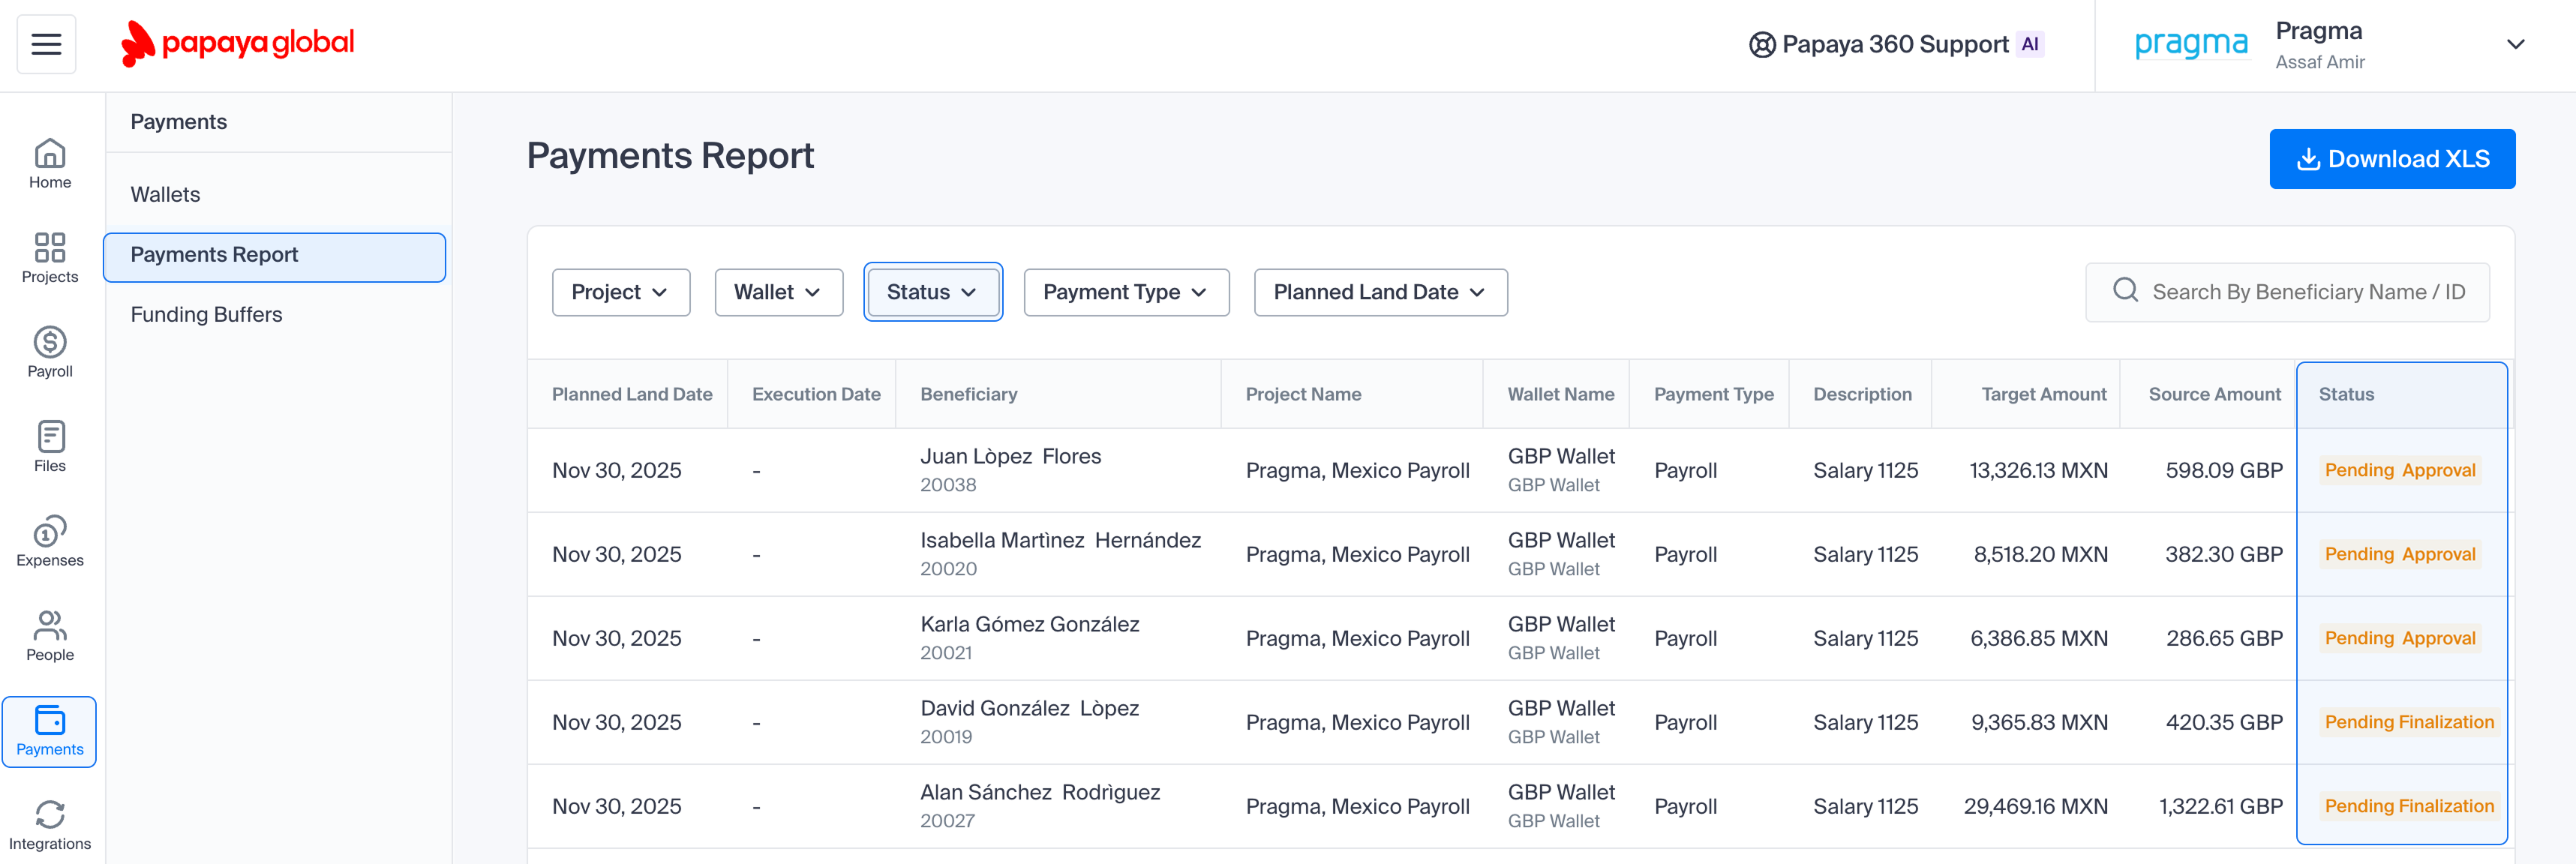The width and height of the screenshot is (2576, 864).
Task: Open the Status filter dropdown
Action: point(932,292)
